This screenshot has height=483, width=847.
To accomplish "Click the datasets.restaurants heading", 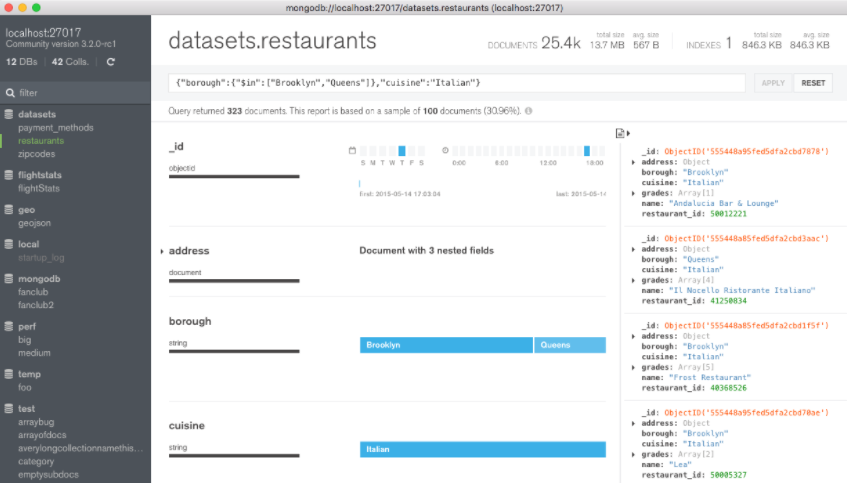I will 272,41.
